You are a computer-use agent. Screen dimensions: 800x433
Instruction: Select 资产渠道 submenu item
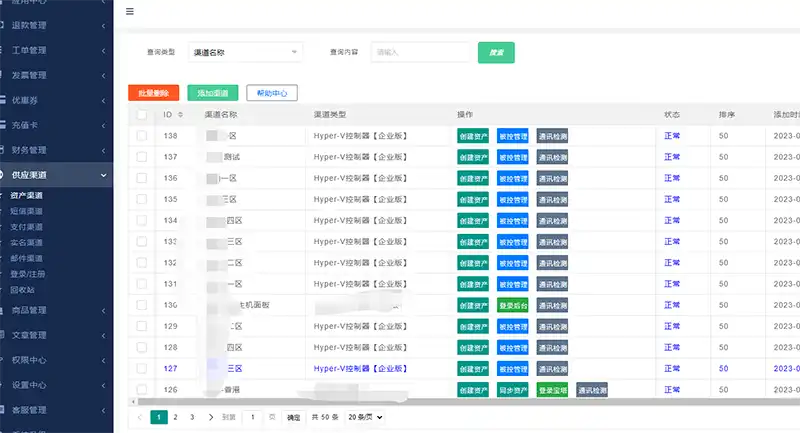pos(27,195)
